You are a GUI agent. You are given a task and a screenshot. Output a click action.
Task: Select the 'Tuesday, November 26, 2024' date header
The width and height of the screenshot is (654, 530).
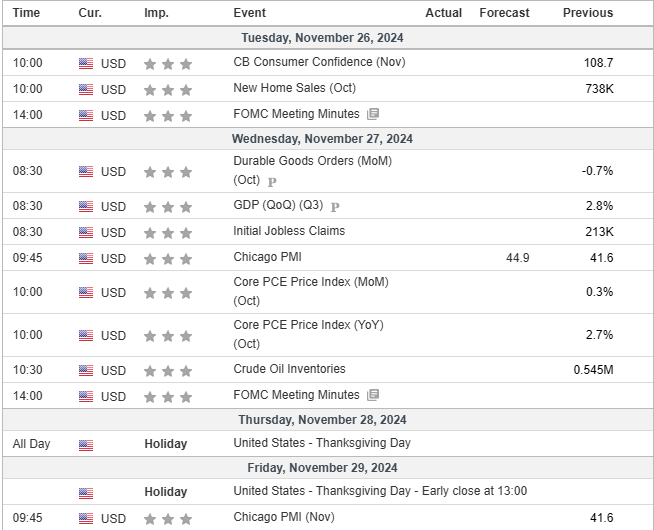click(x=322, y=38)
